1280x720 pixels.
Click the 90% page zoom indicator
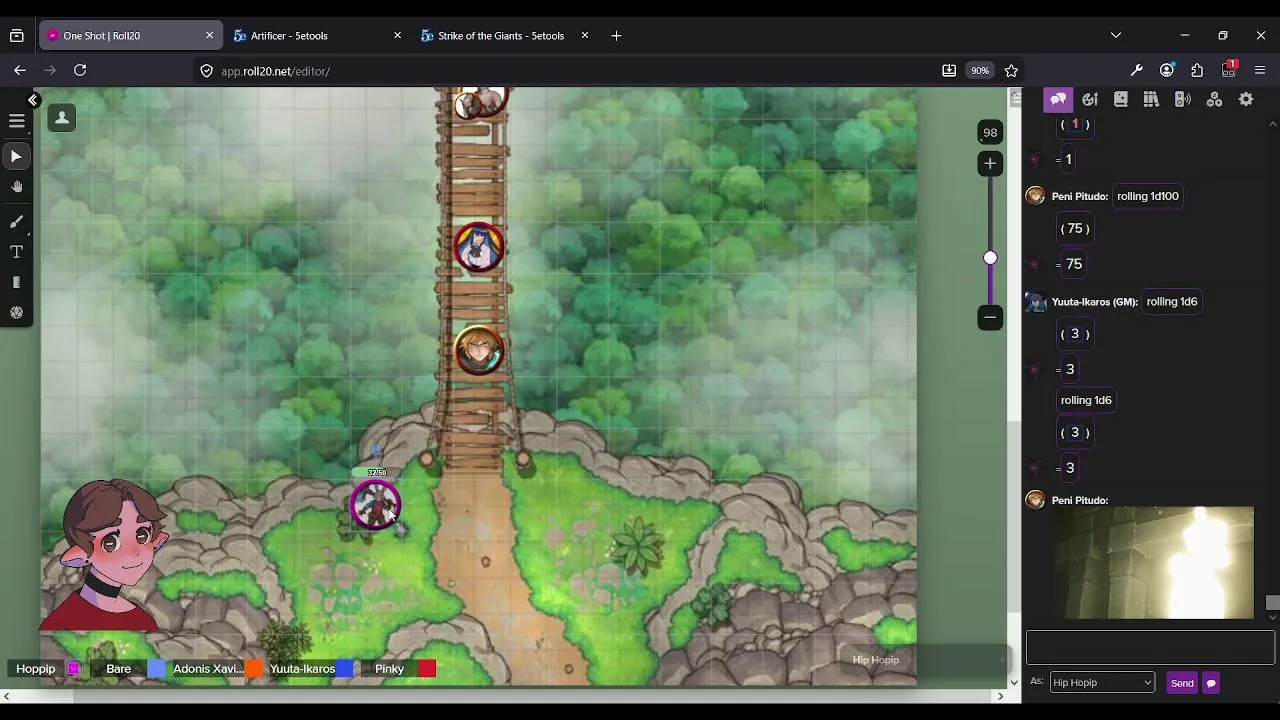coord(980,71)
